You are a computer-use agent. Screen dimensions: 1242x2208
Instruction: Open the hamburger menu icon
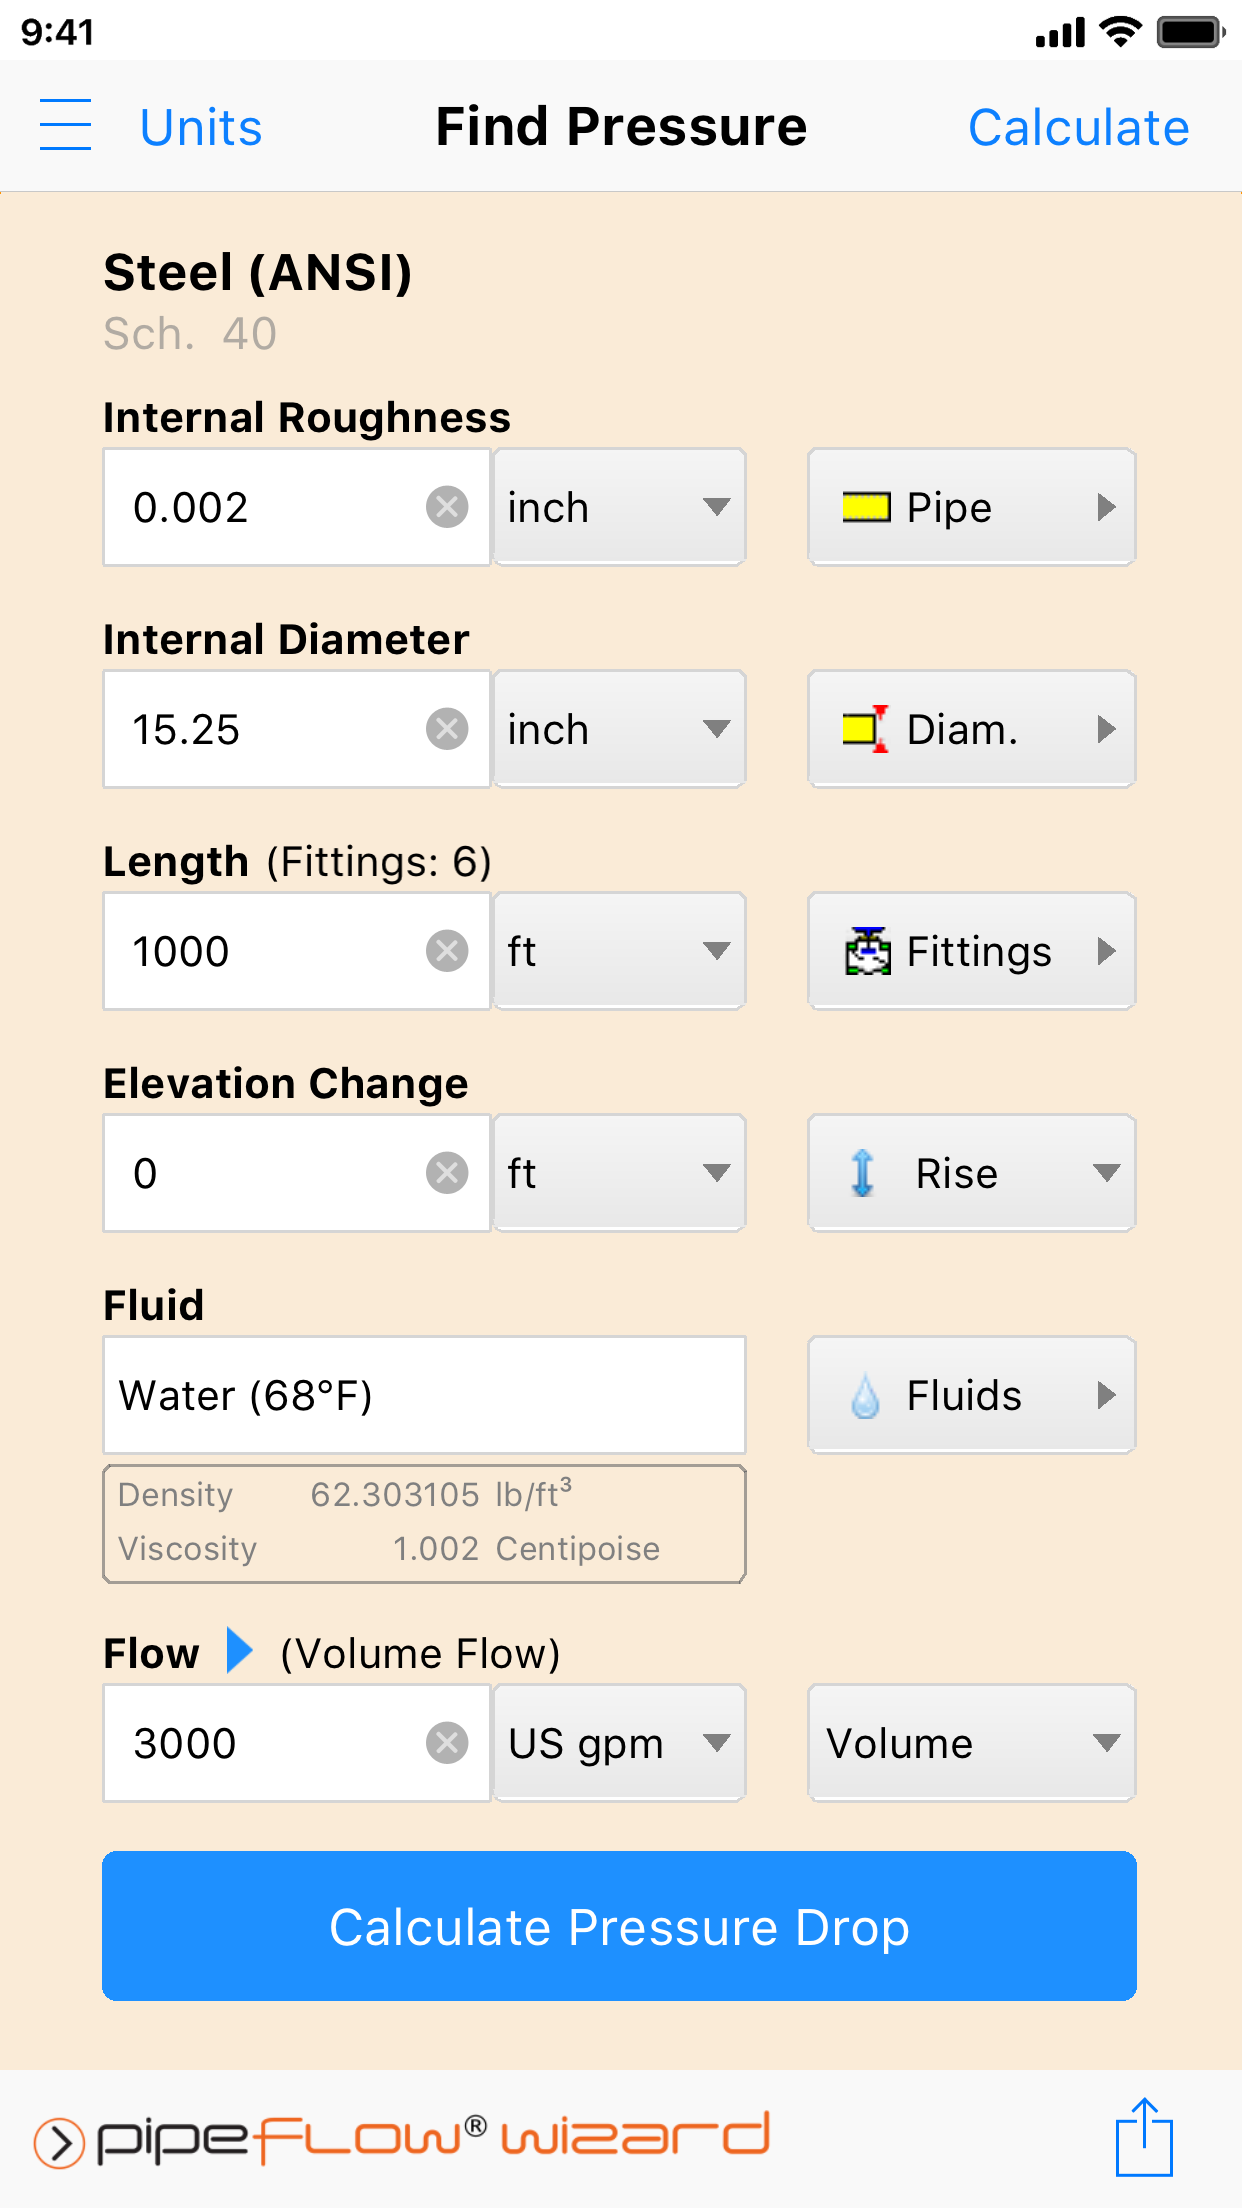pos(64,125)
